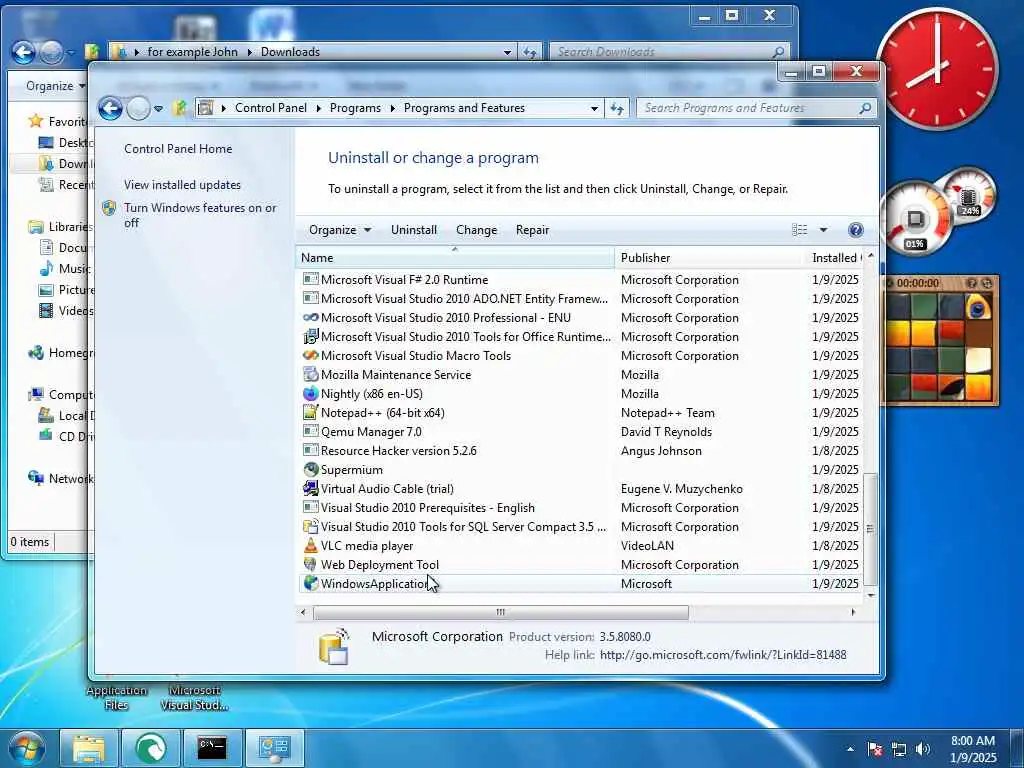
Task: Open Control Panel Home link
Action: (178, 149)
